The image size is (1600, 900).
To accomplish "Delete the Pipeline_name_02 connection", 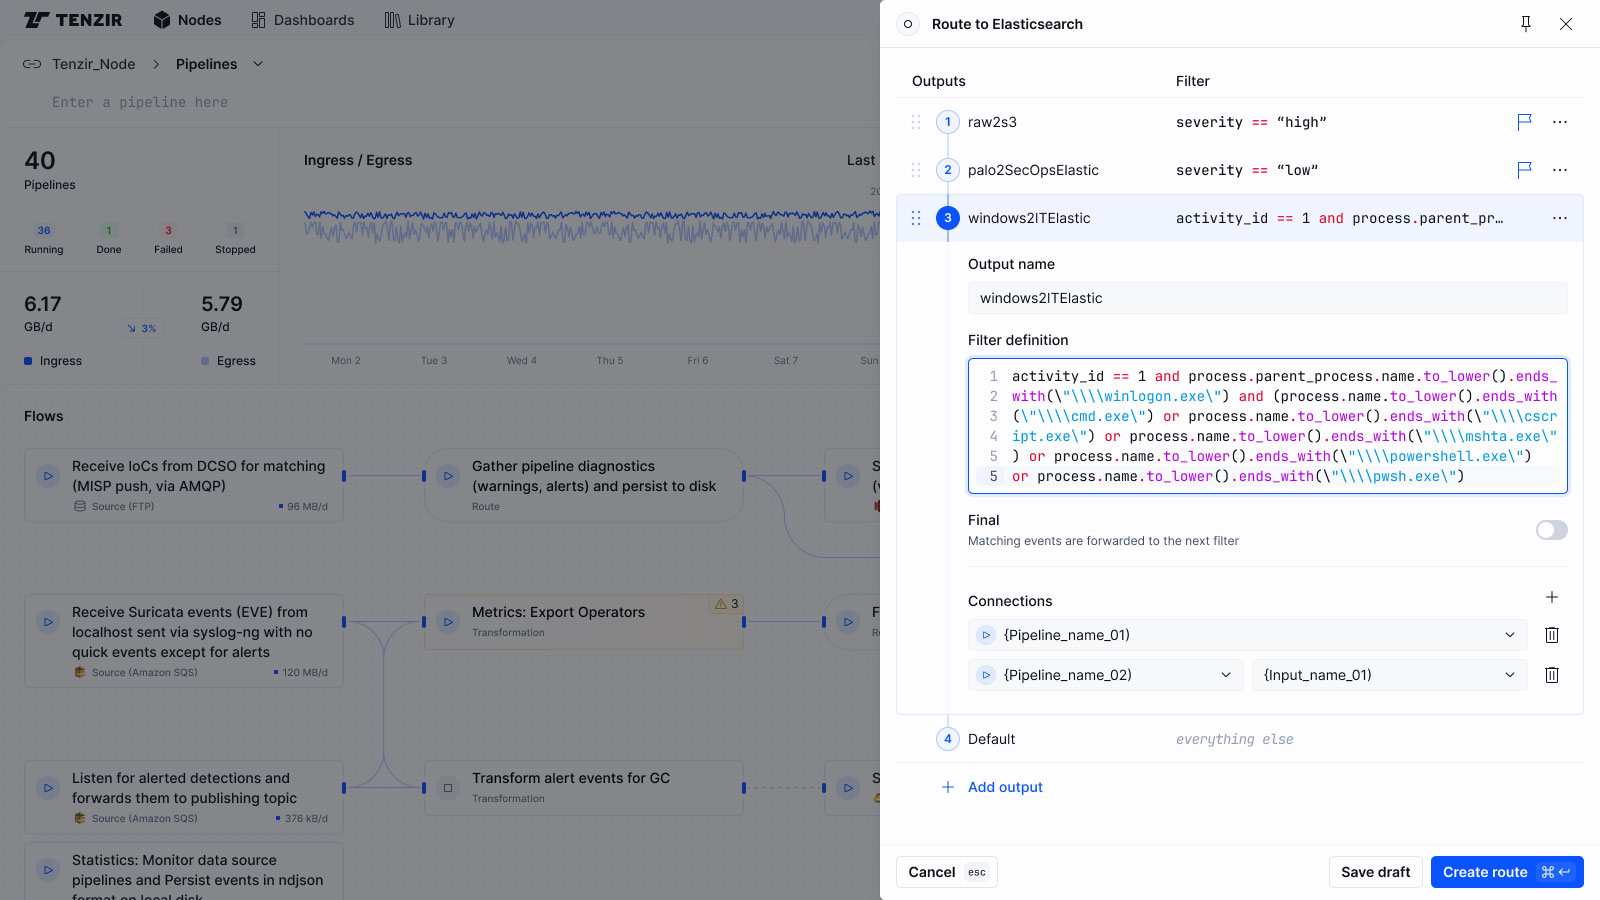I will click(1551, 675).
